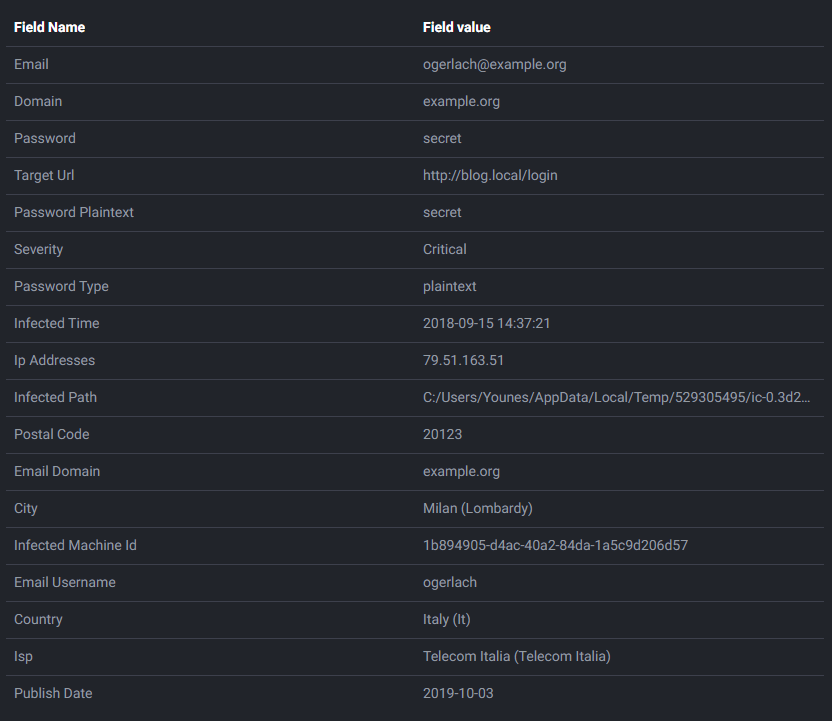This screenshot has height=721, width=832.
Task: Click the Password value secret
Action: click(x=442, y=138)
